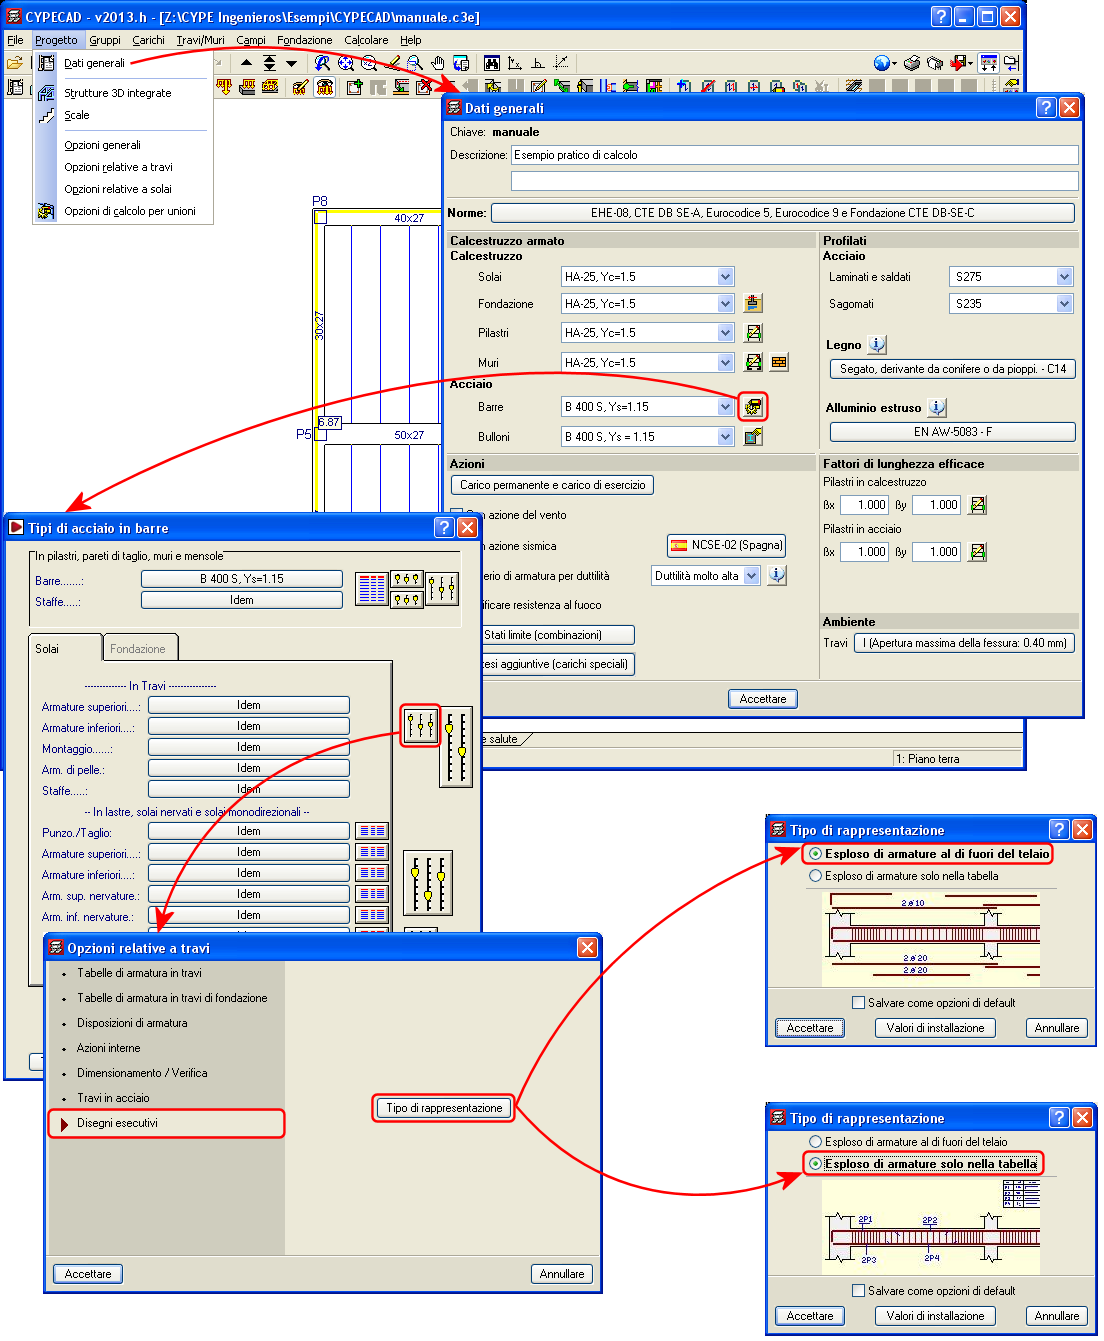
Task: Click the move-up-level triangle icon in the toolbar
Action: click(246, 63)
